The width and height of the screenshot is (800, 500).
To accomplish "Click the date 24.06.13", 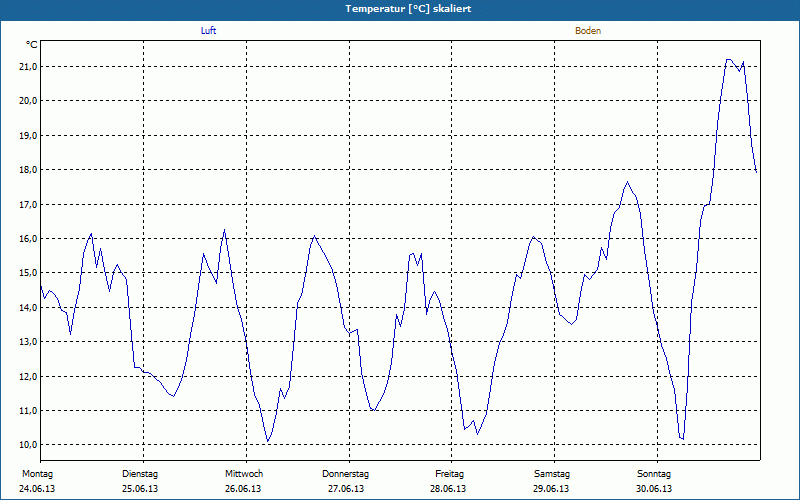I will click(x=37, y=489).
